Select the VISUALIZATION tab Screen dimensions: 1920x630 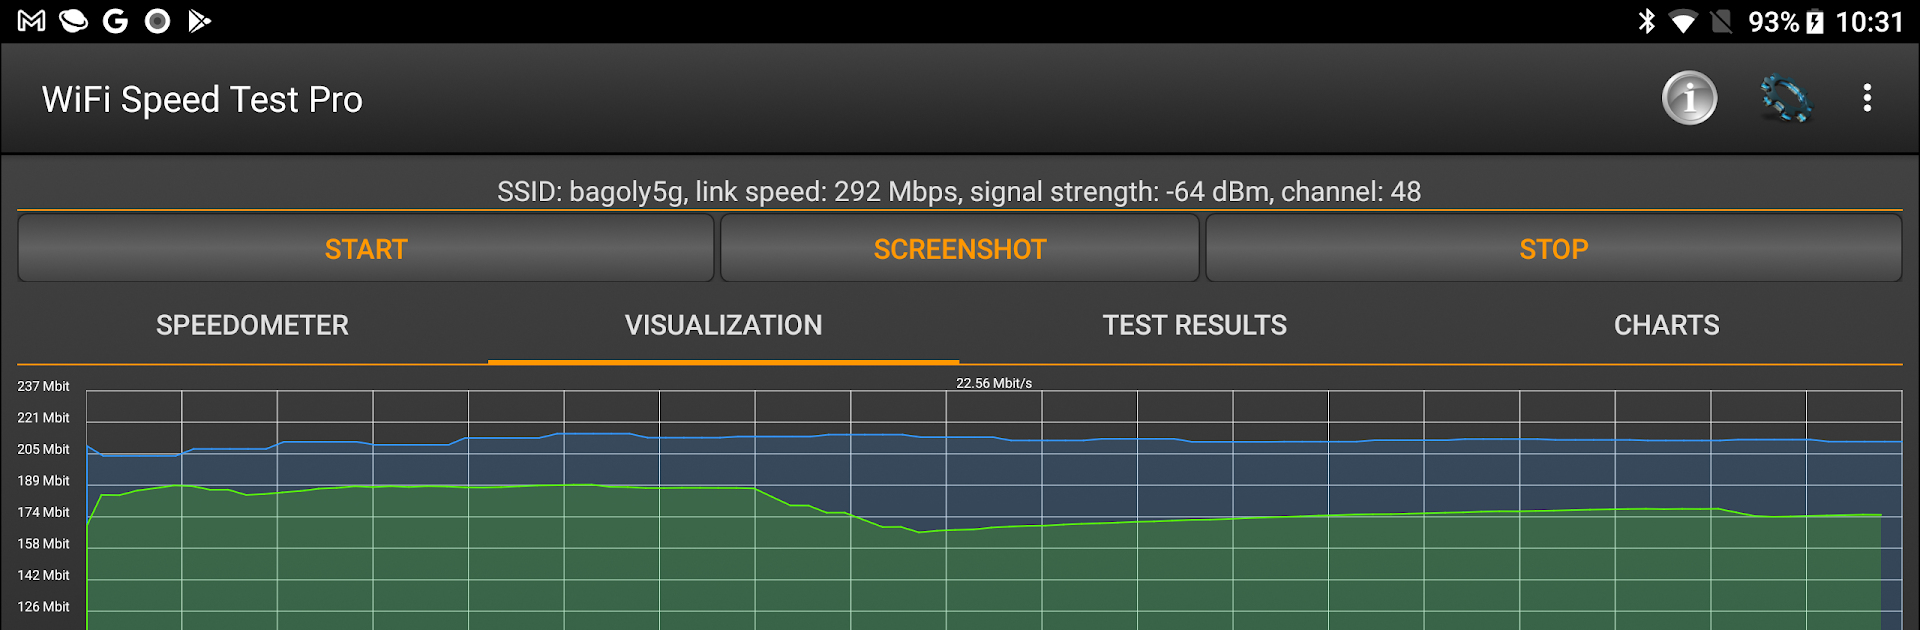(723, 325)
